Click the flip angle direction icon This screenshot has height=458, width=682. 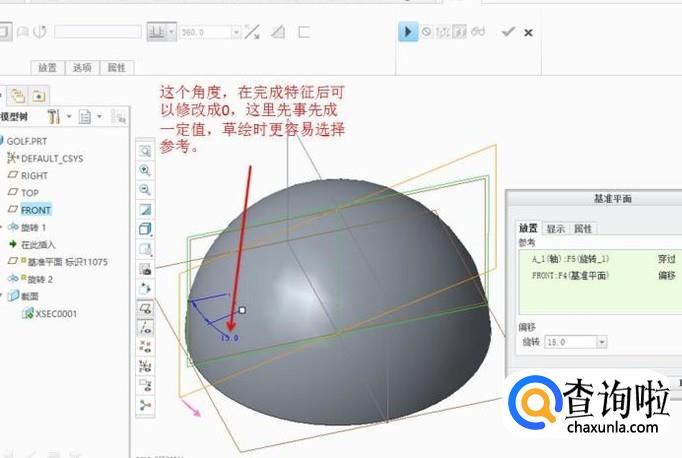[x=252, y=32]
